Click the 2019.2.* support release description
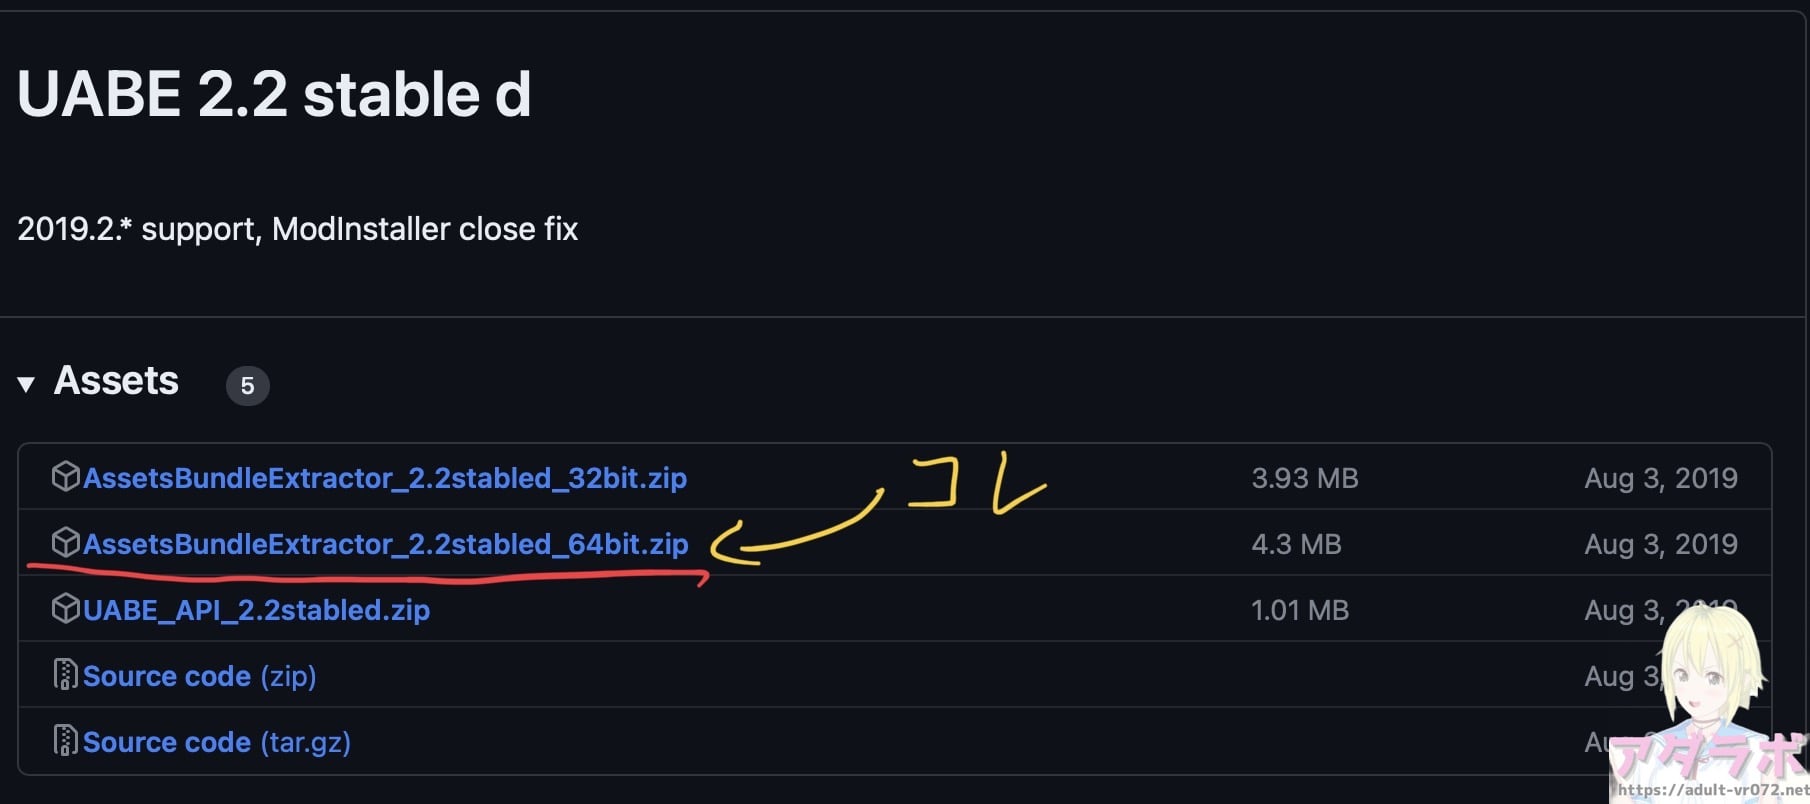 (297, 229)
